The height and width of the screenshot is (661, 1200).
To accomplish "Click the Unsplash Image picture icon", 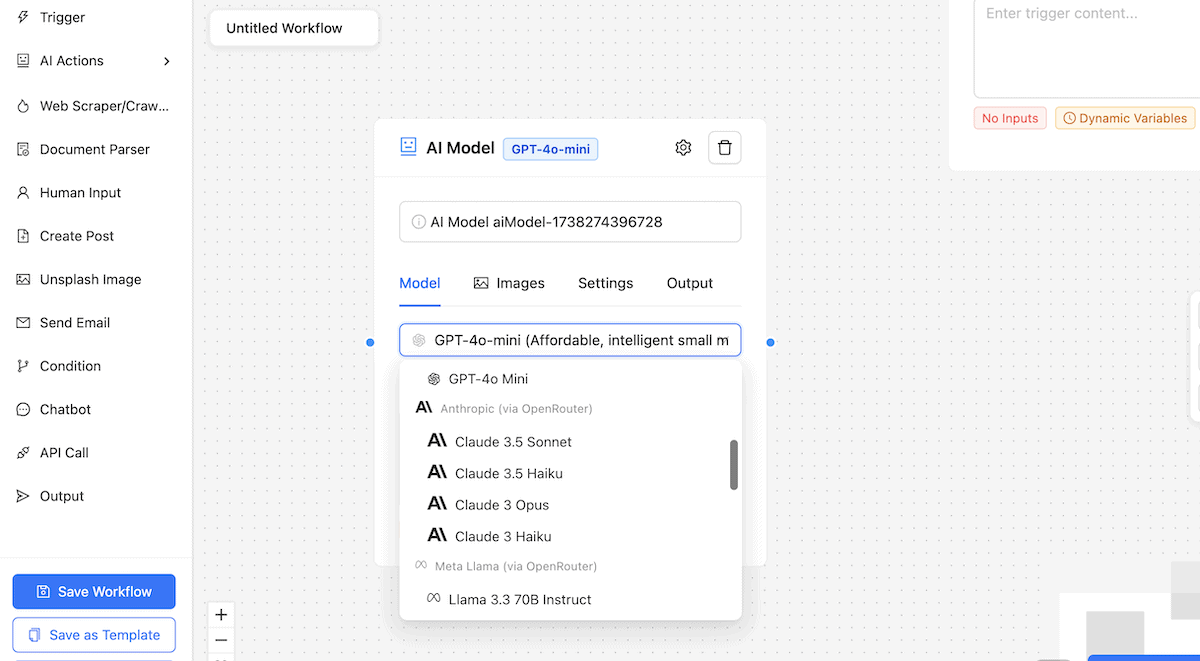I will 23,280.
